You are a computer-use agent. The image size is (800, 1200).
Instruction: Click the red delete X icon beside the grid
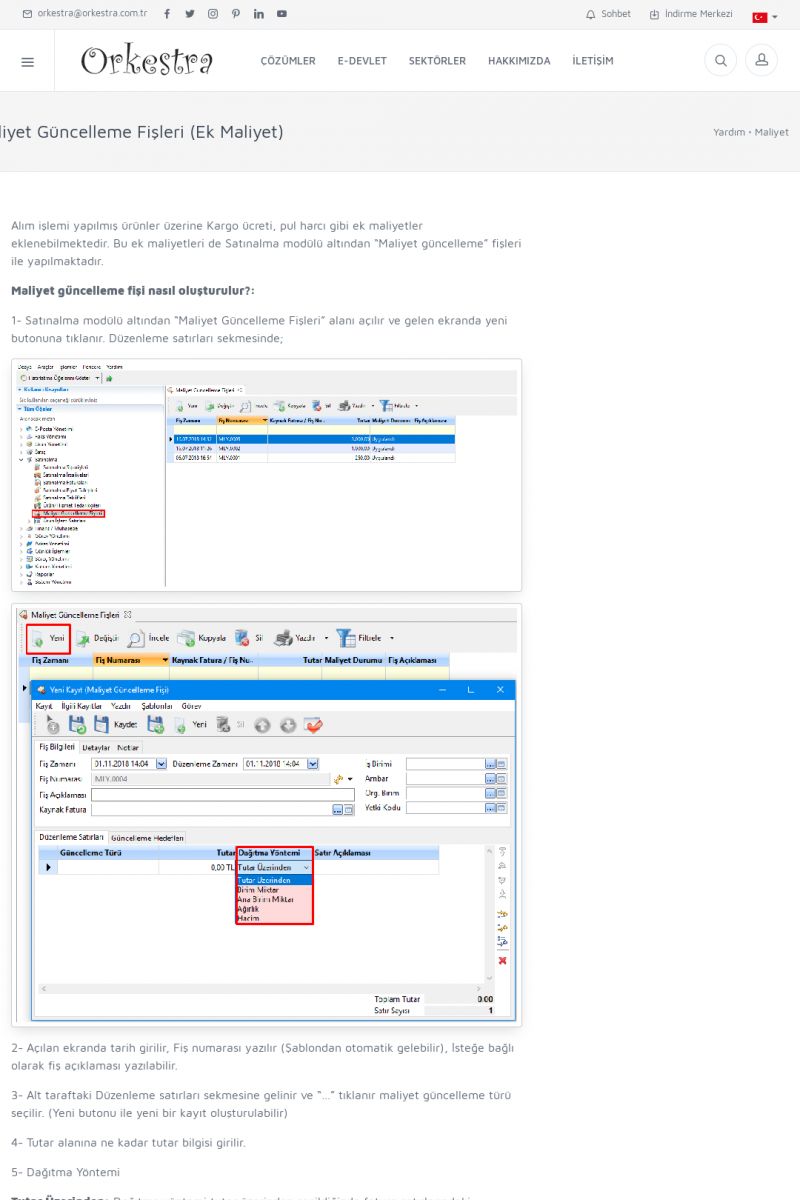click(x=502, y=960)
